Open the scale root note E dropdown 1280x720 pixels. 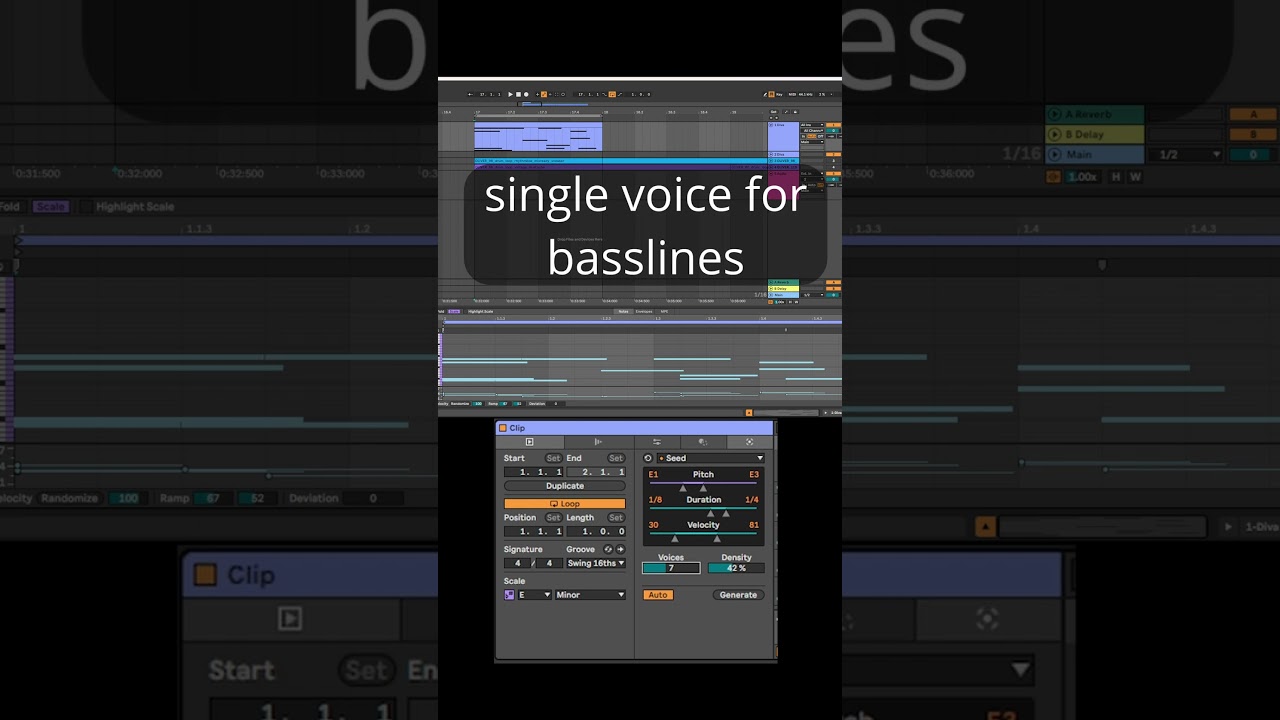[534, 595]
